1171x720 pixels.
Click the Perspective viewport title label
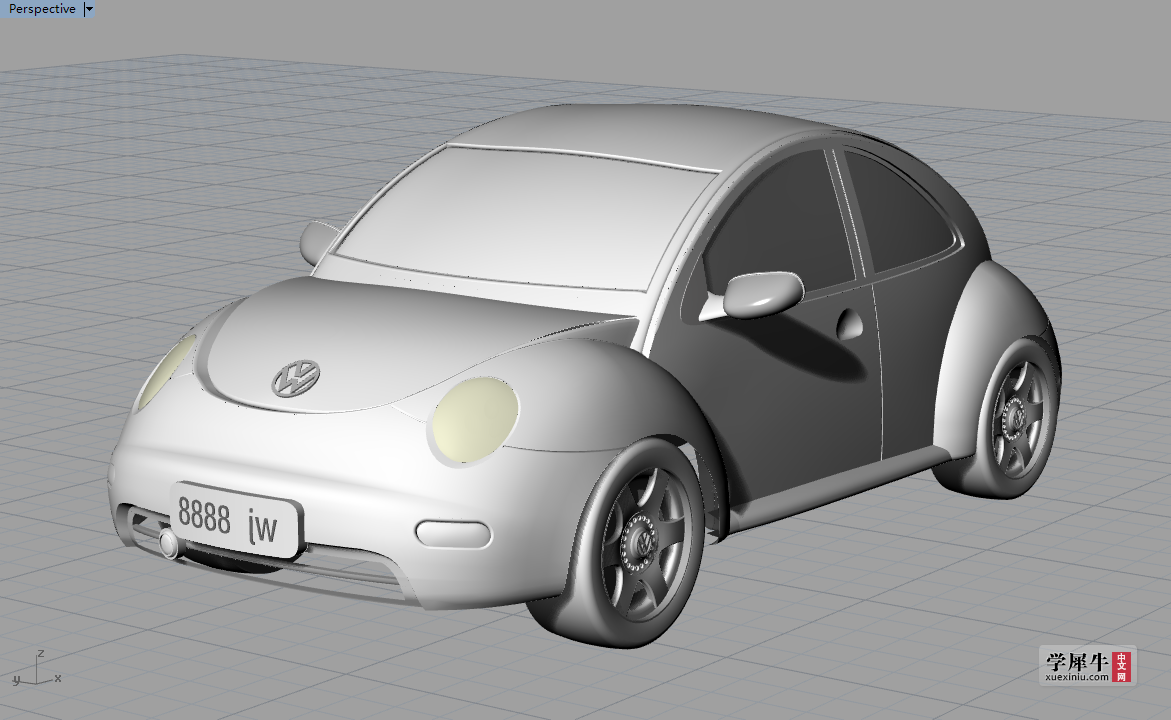click(42, 9)
